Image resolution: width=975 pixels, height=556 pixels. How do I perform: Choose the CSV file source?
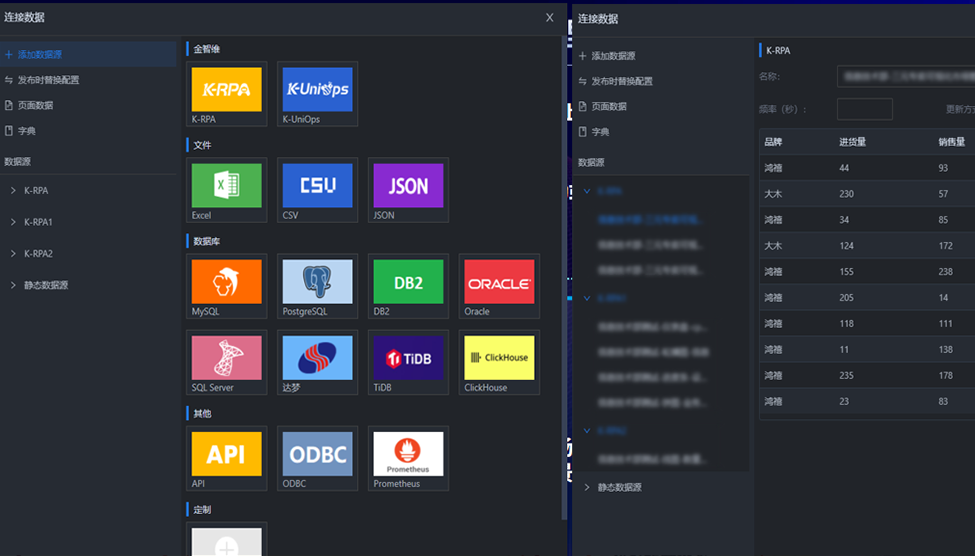pos(317,190)
